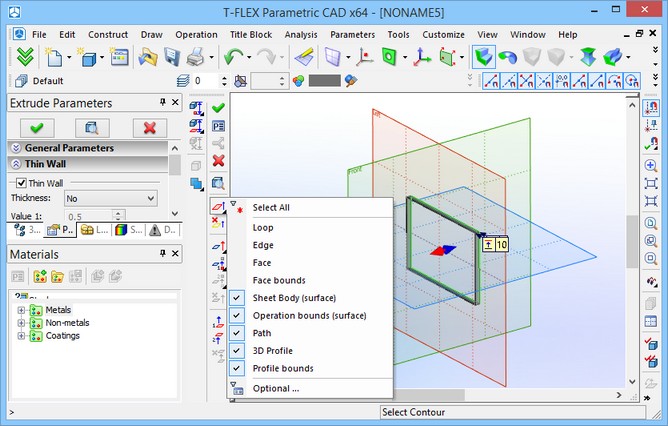The height and width of the screenshot is (426, 668).
Task: Select the Metals item
Action: (58, 310)
